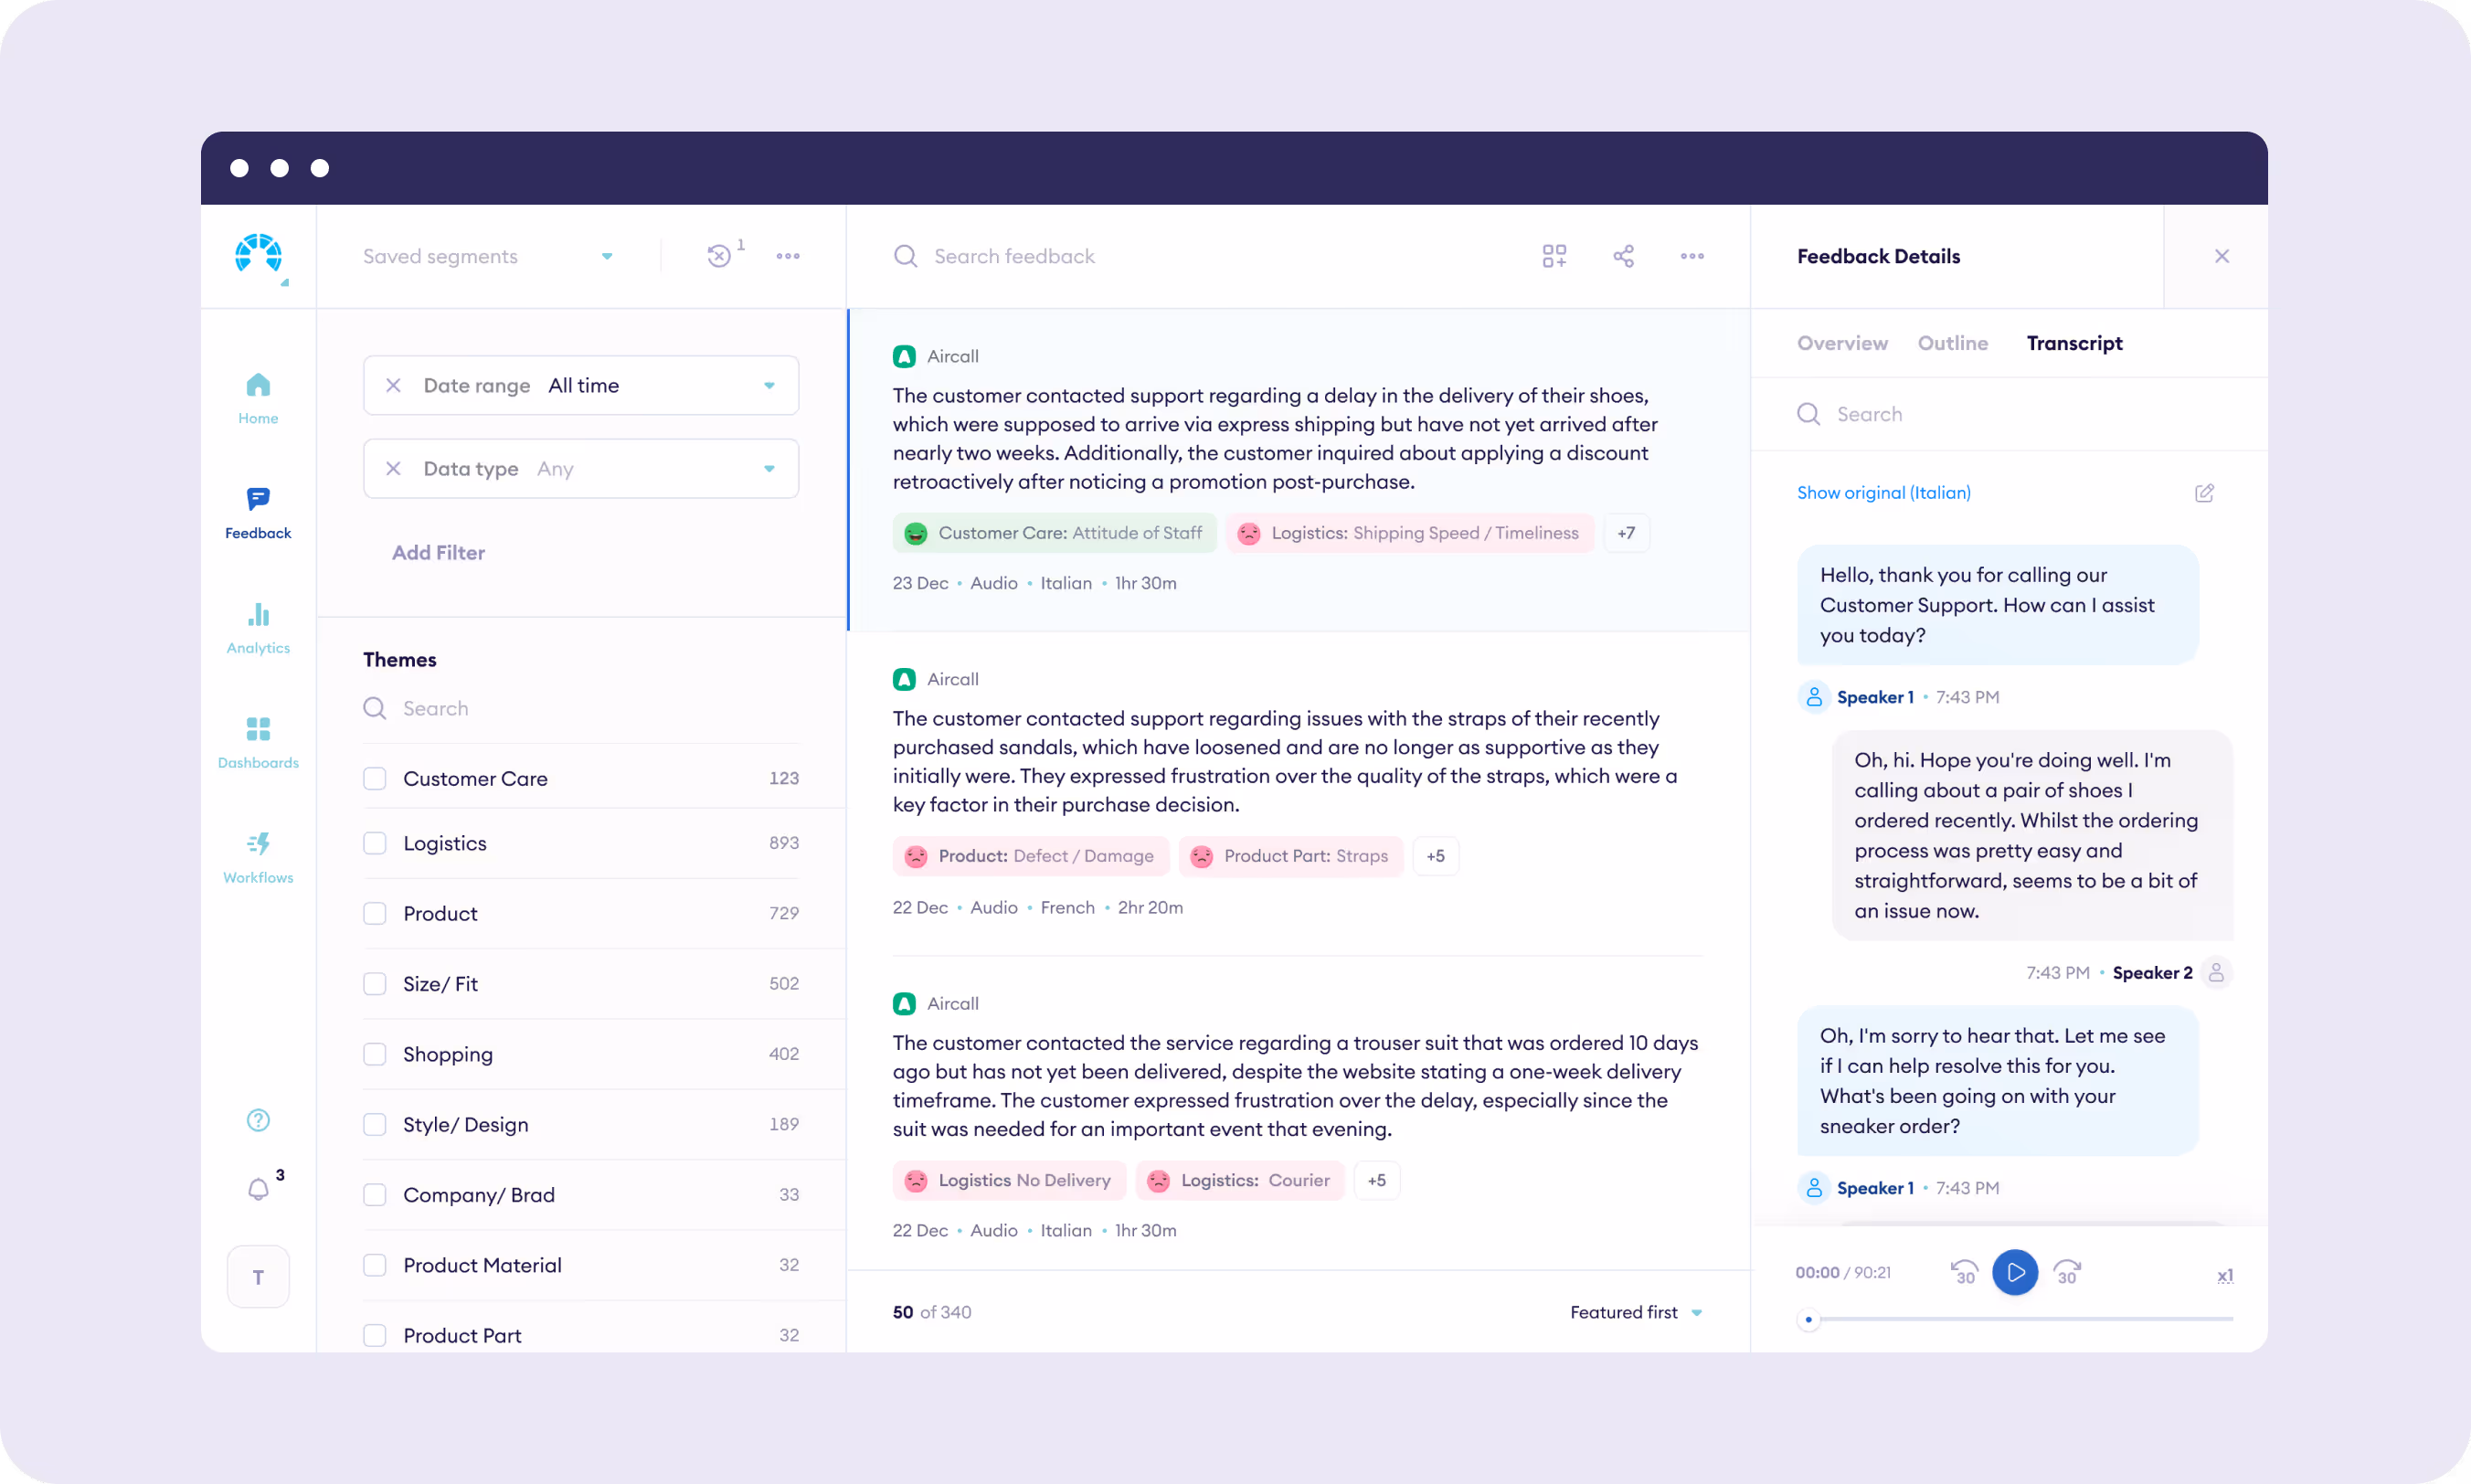Switch to the Overview tab
The image size is (2471, 1484).
(x=1842, y=343)
